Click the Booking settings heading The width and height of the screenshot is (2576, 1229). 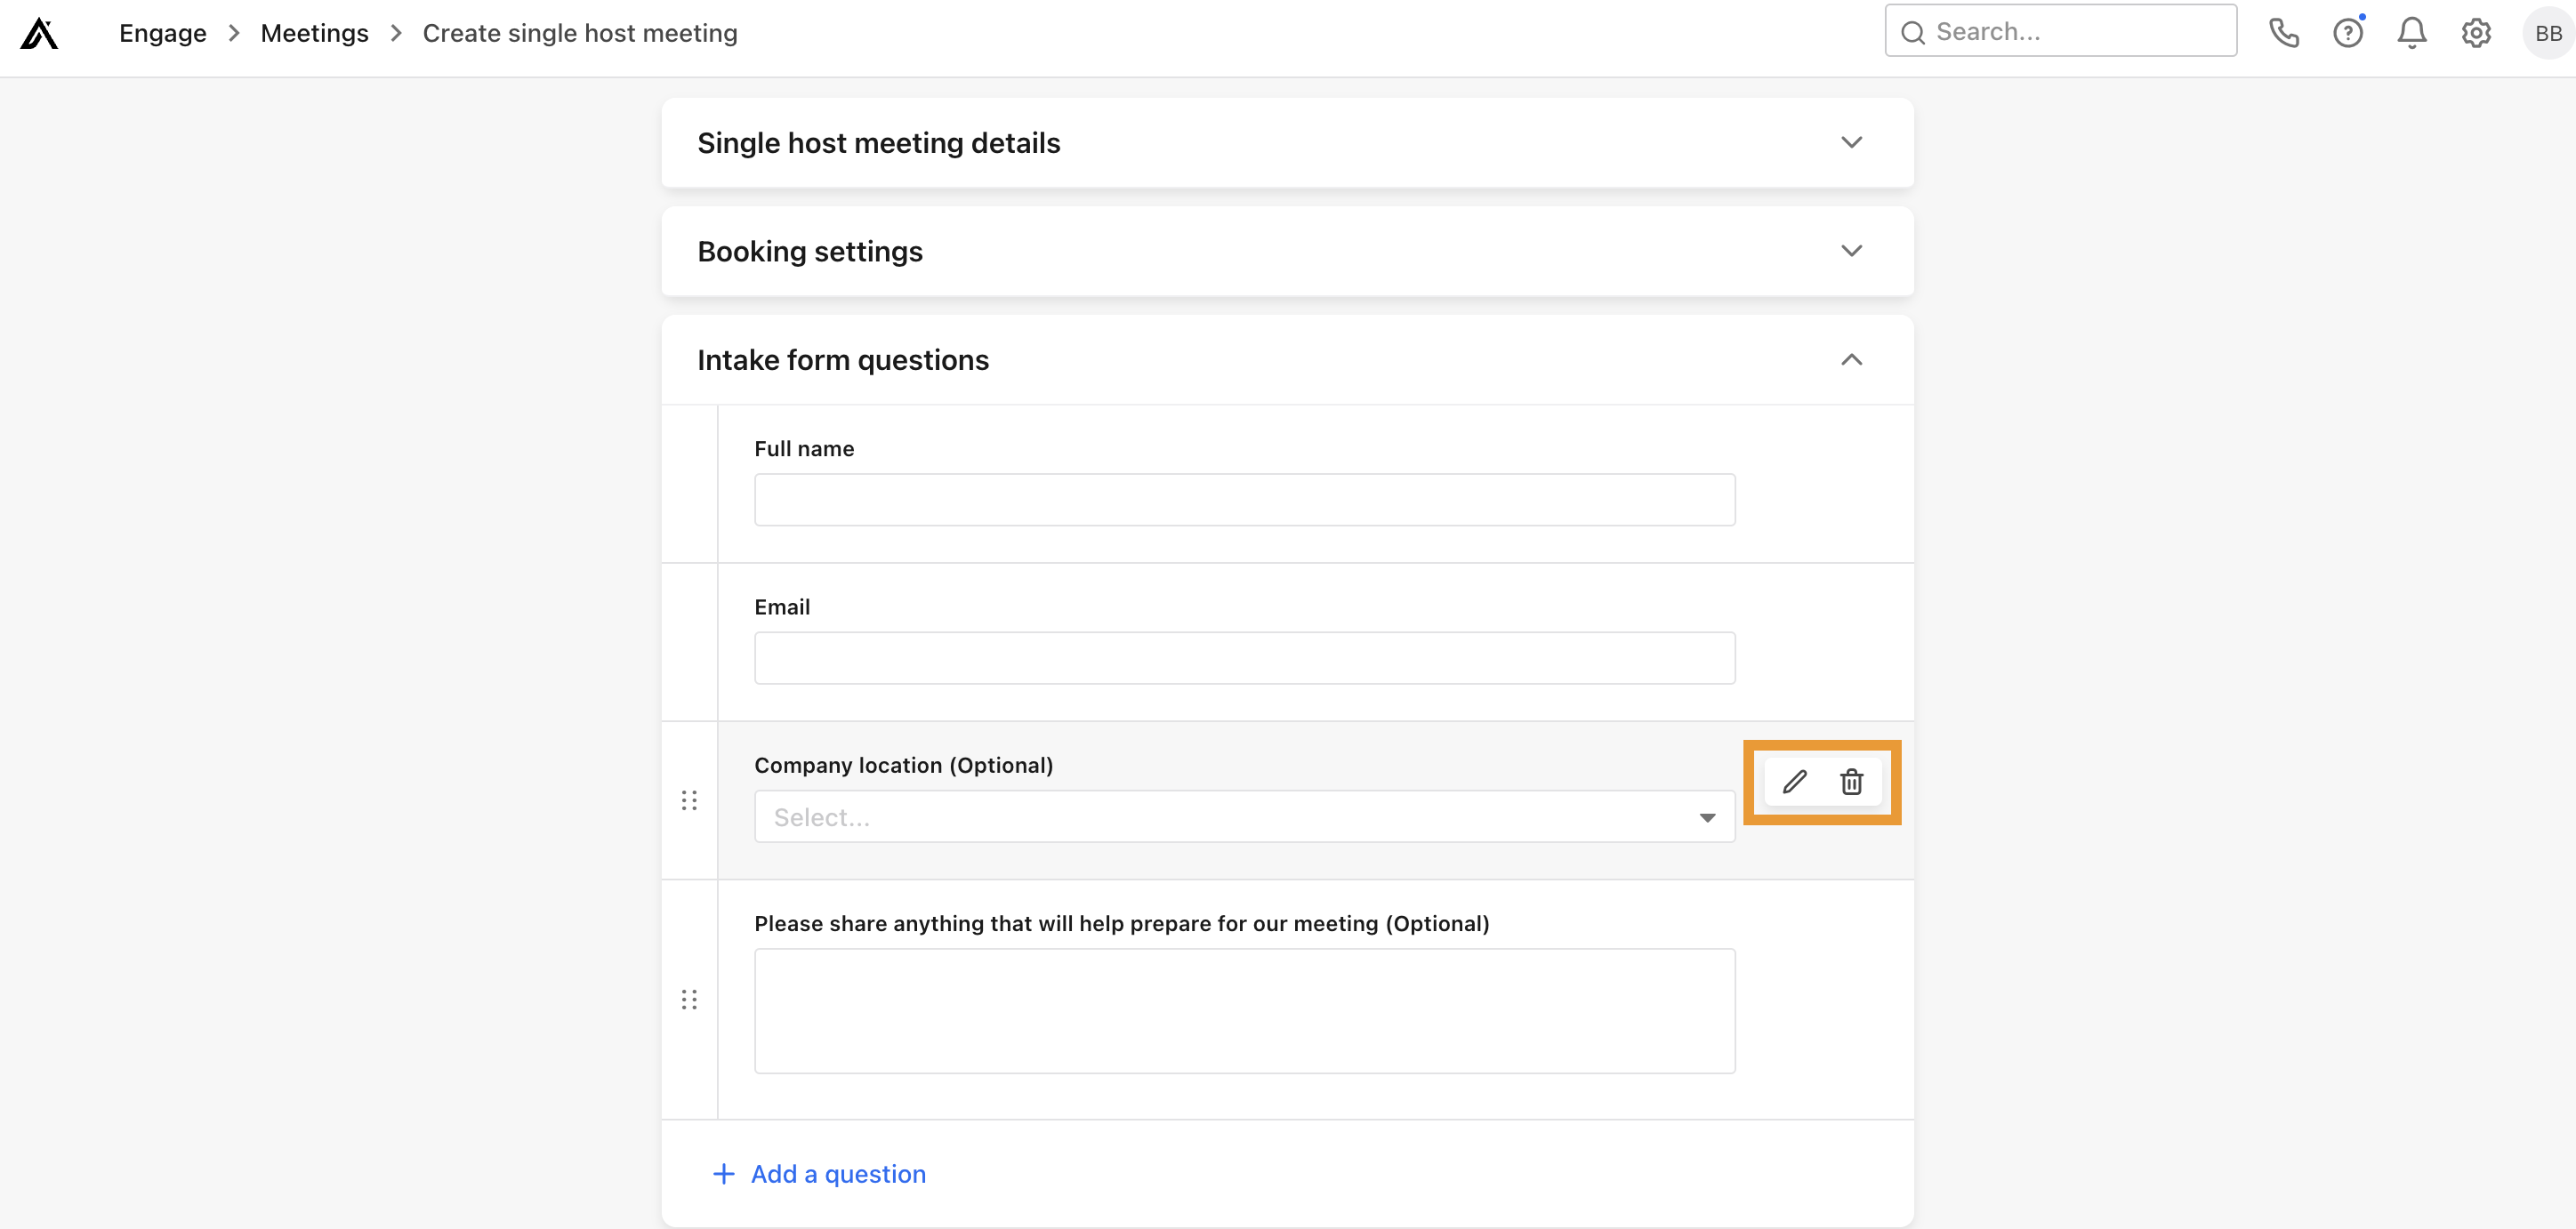[810, 251]
